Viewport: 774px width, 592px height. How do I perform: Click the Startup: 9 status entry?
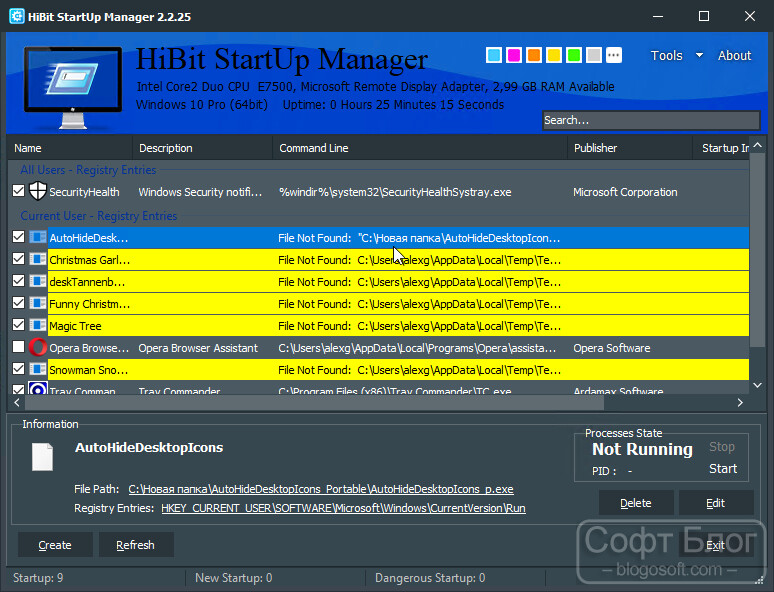(x=38, y=578)
